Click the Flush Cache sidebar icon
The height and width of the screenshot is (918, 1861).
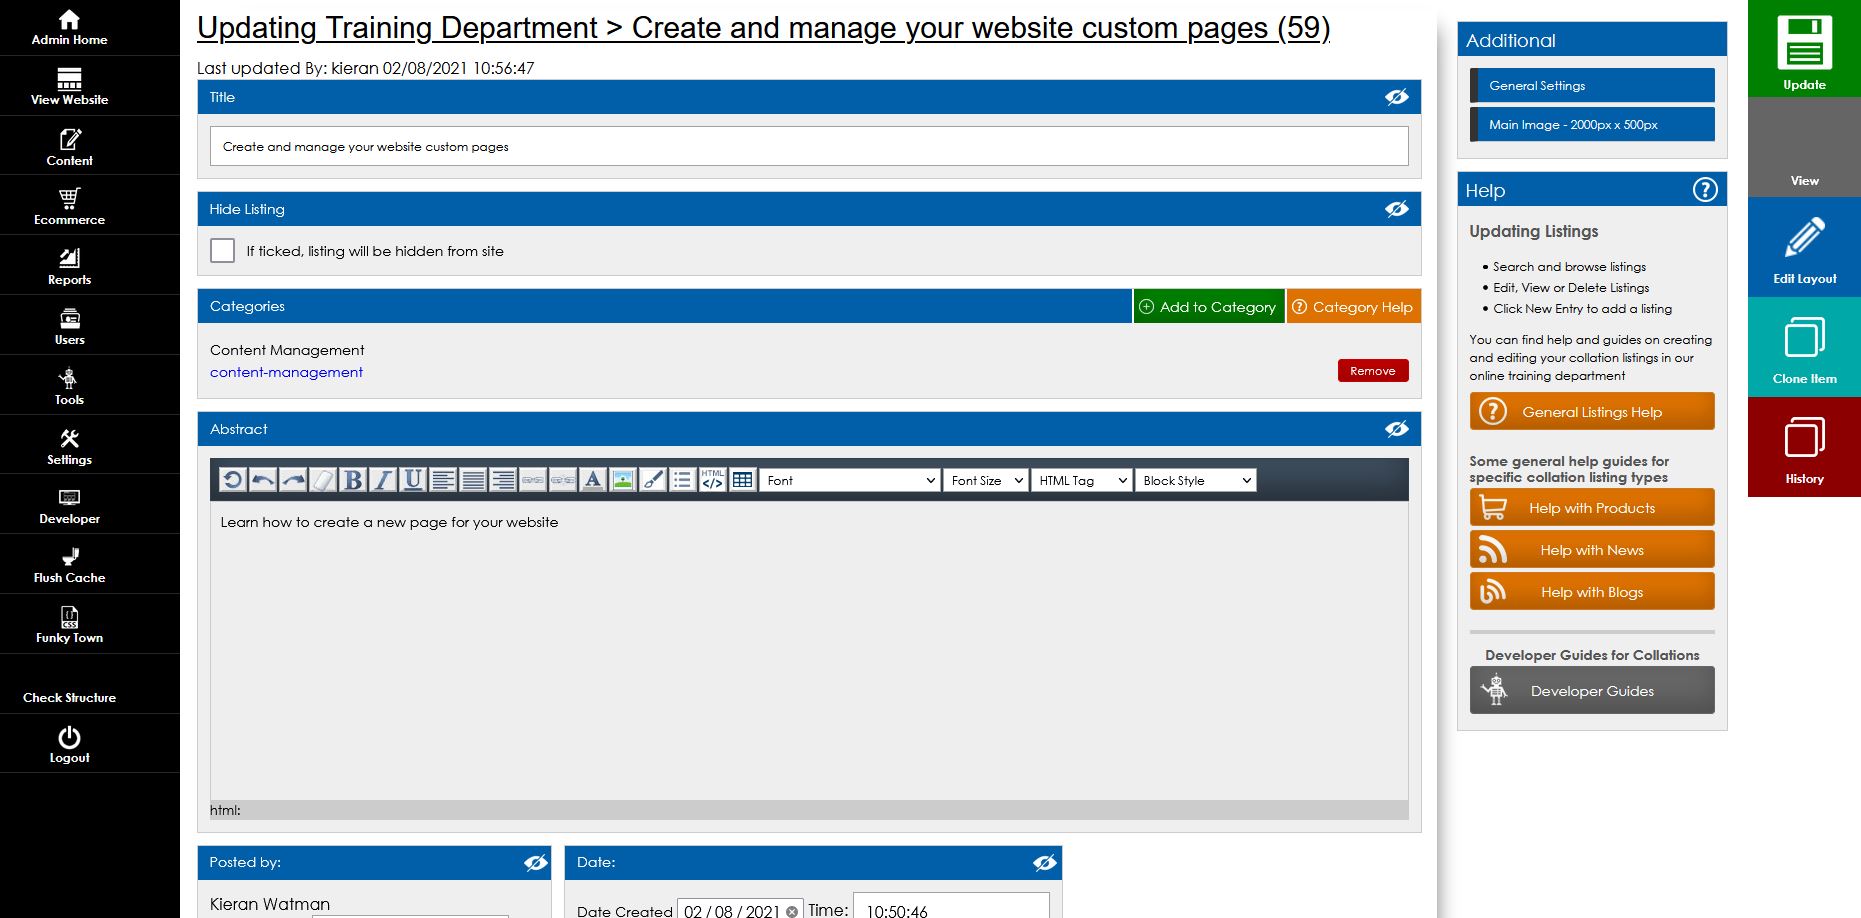pos(69,564)
